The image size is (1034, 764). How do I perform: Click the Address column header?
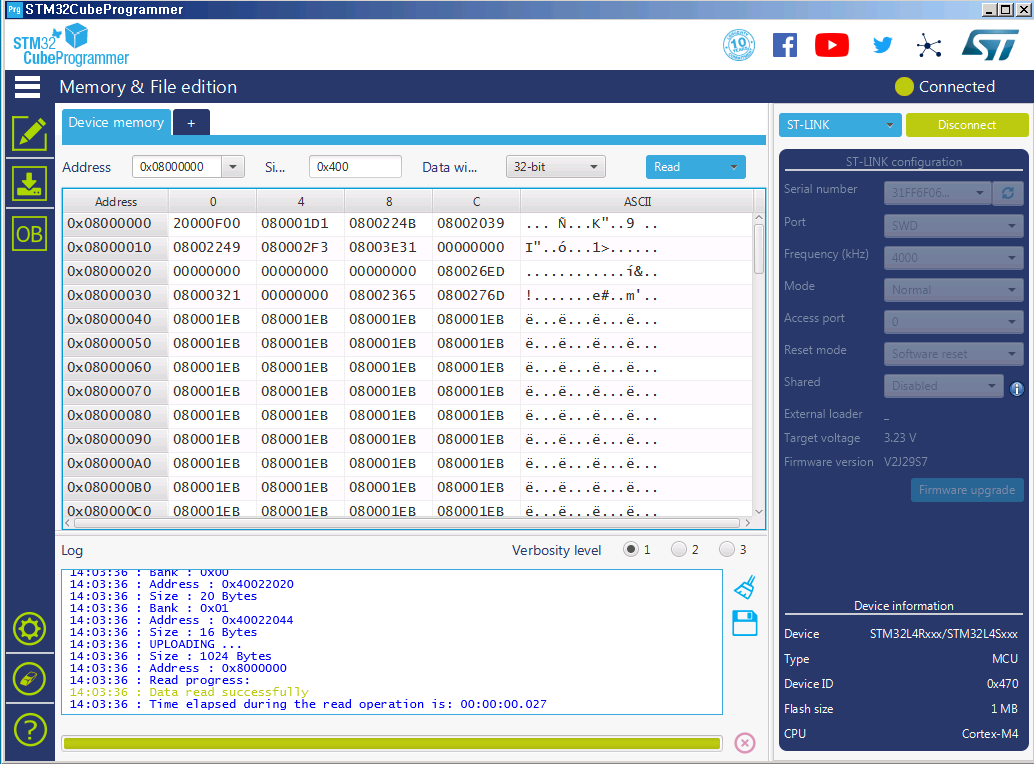point(116,201)
